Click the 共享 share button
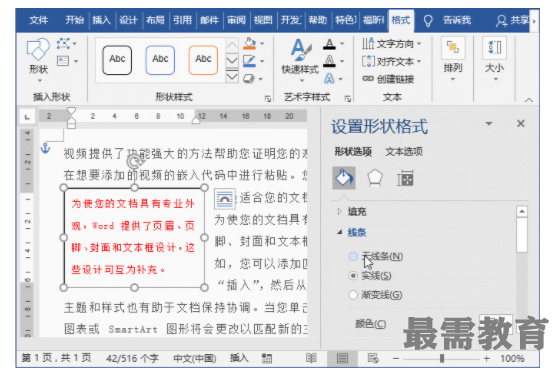 tap(513, 21)
